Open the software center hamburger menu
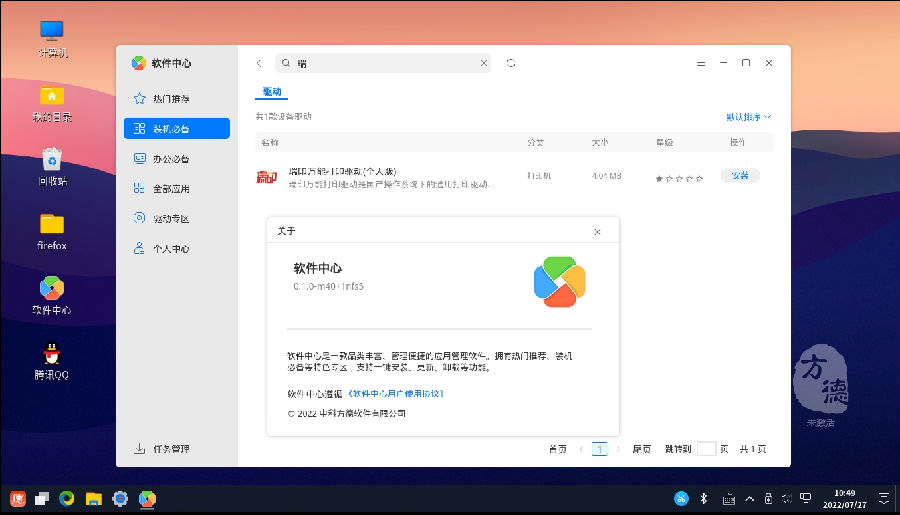Image resolution: width=900 pixels, height=515 pixels. [701, 63]
